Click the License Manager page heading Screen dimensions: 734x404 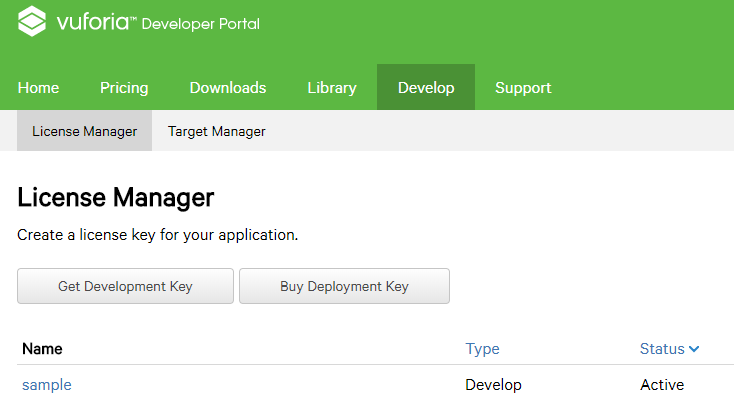[x=116, y=197]
